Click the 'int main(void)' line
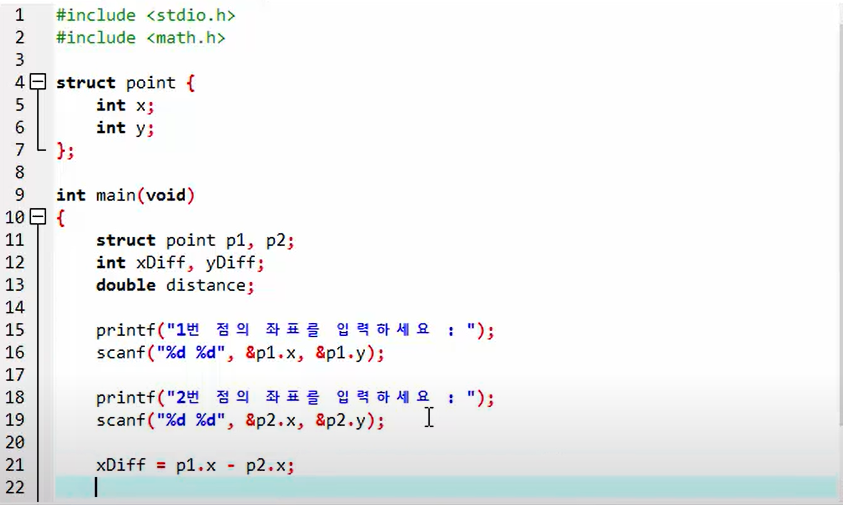Image resolution: width=843 pixels, height=505 pixels. pos(125,195)
